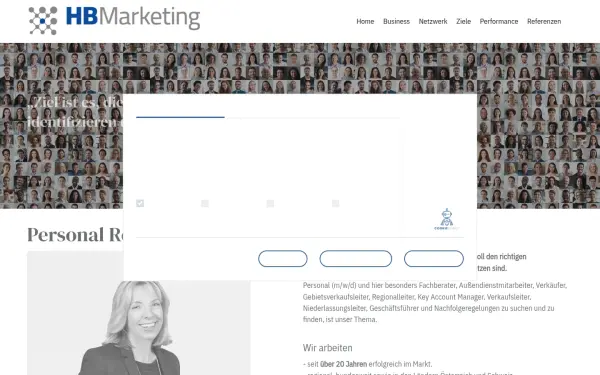Click the leftmost blank cookie dialog button
Screen dimensions: 600x375
[x=283, y=259]
